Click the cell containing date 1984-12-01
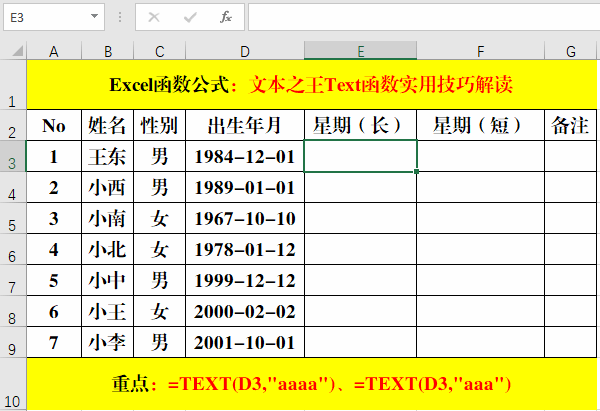This screenshot has width=600, height=411. point(245,157)
